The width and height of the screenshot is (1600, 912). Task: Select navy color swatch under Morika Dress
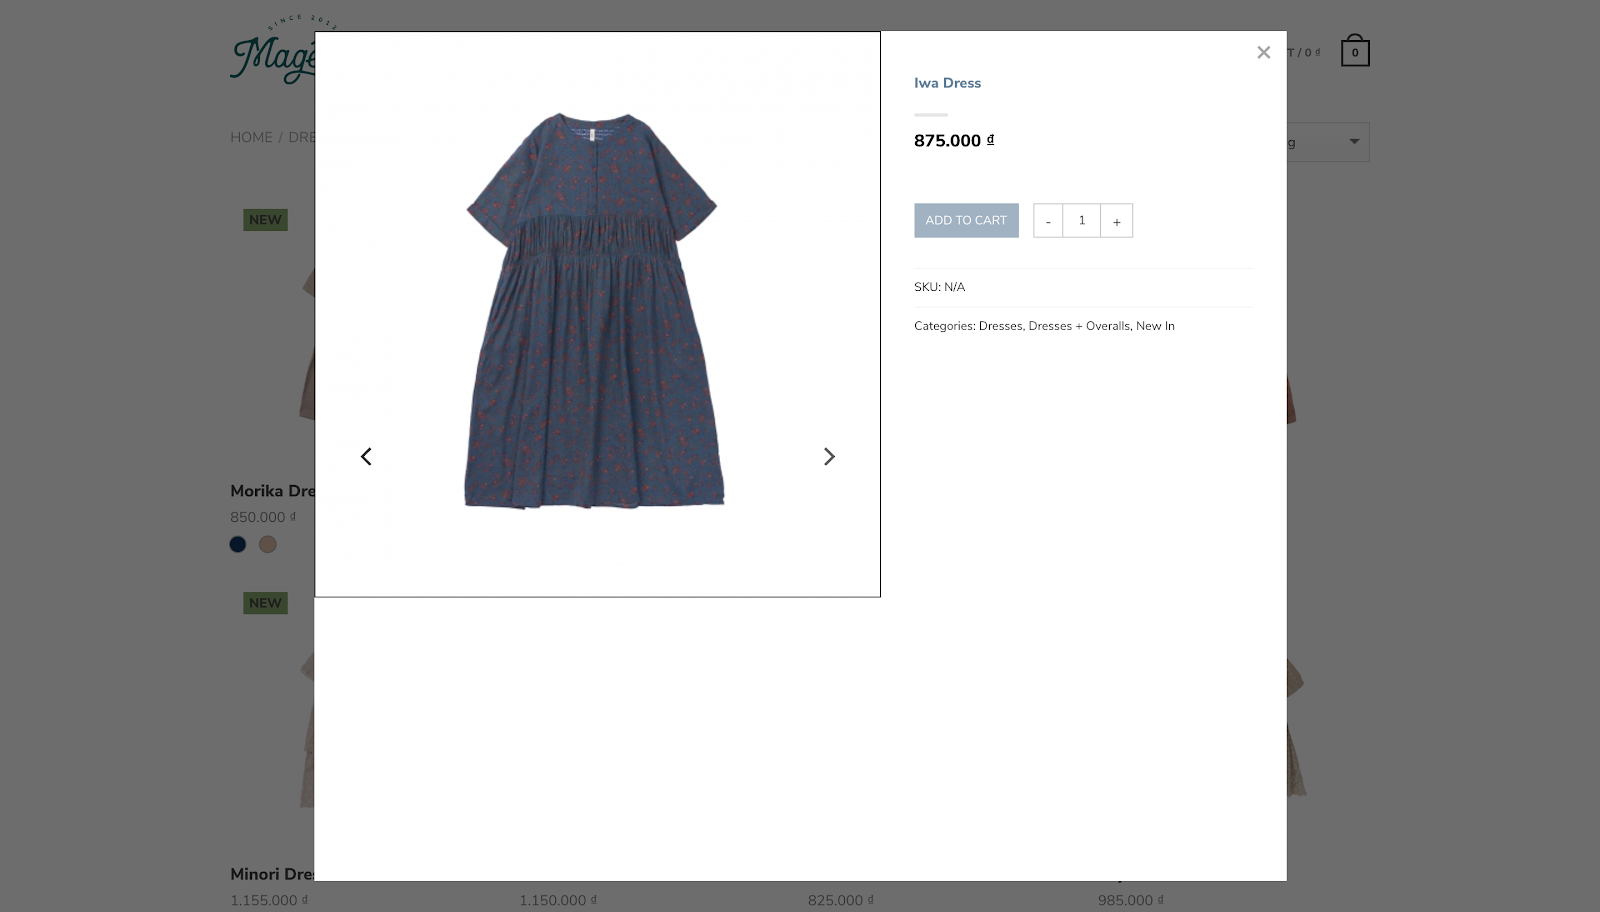238,544
